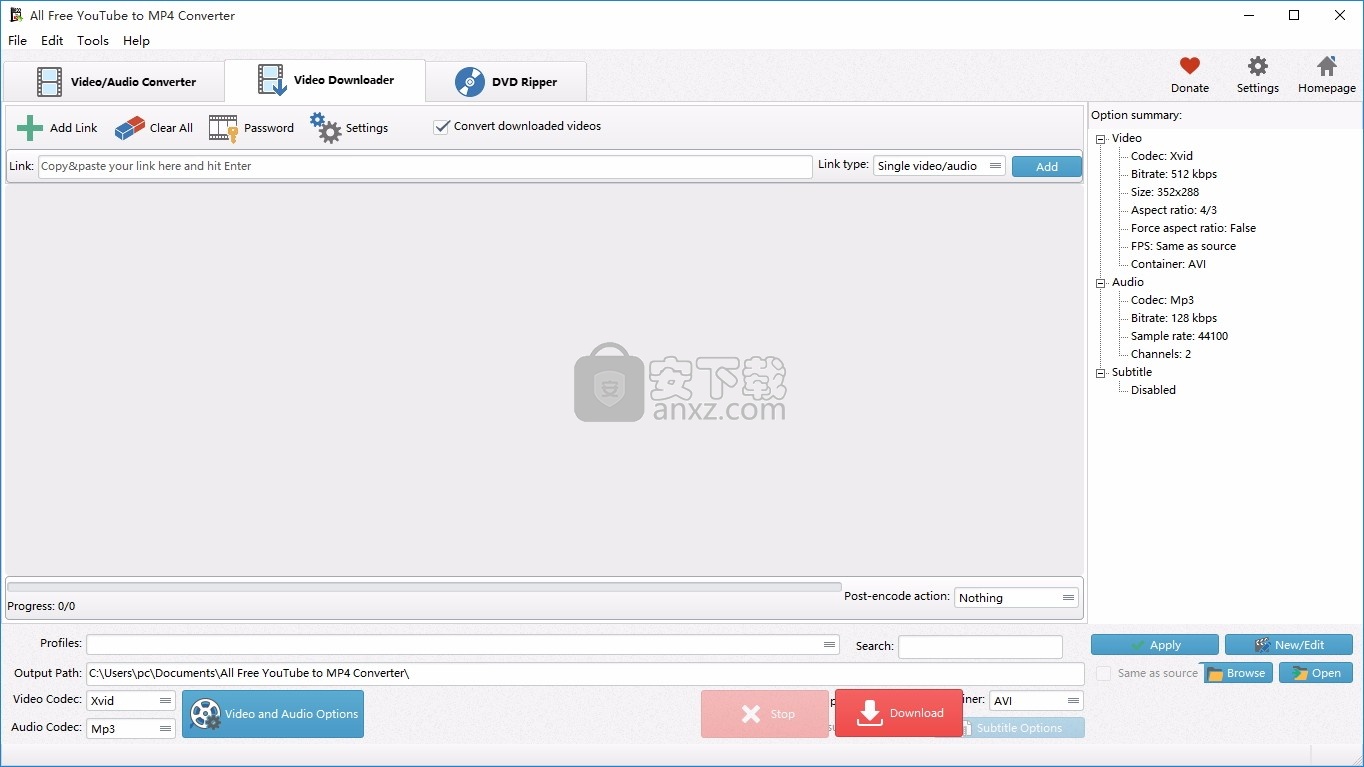Image resolution: width=1364 pixels, height=767 pixels.
Task: Click the Stop X icon
Action: 751,714
